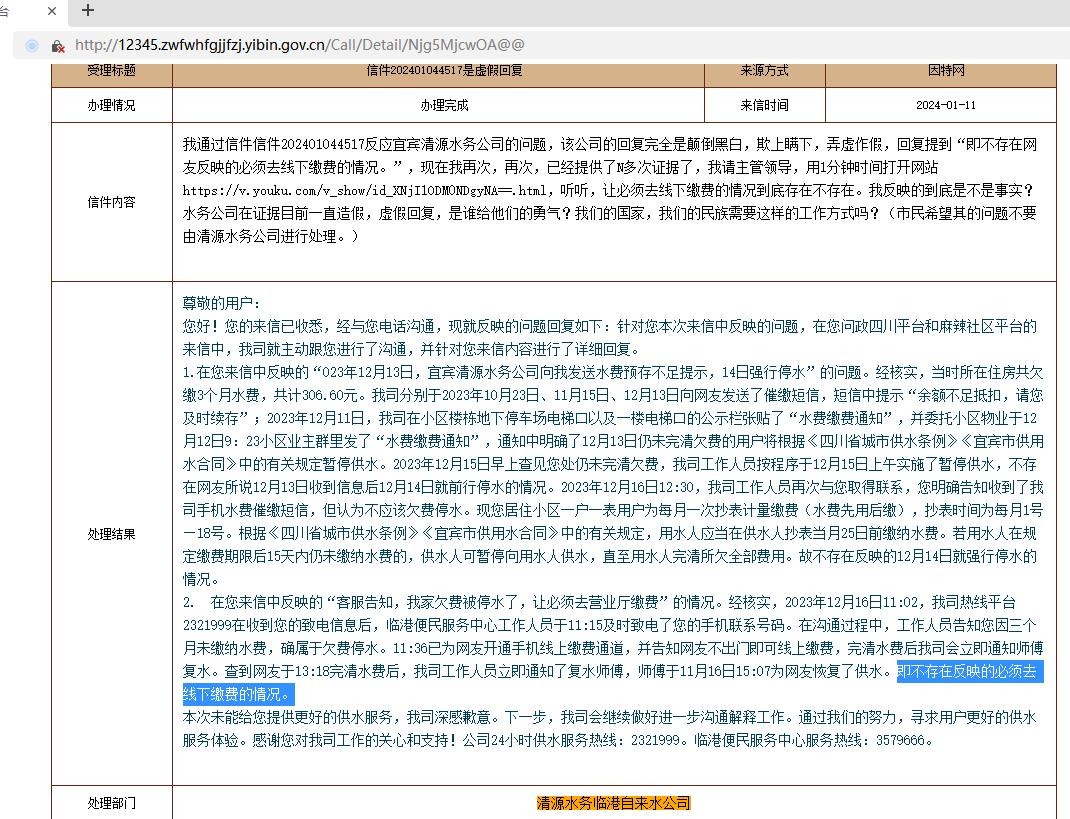The width and height of the screenshot is (1070, 819).
Task: Click the insecure connection lock icon
Action: coord(58,46)
